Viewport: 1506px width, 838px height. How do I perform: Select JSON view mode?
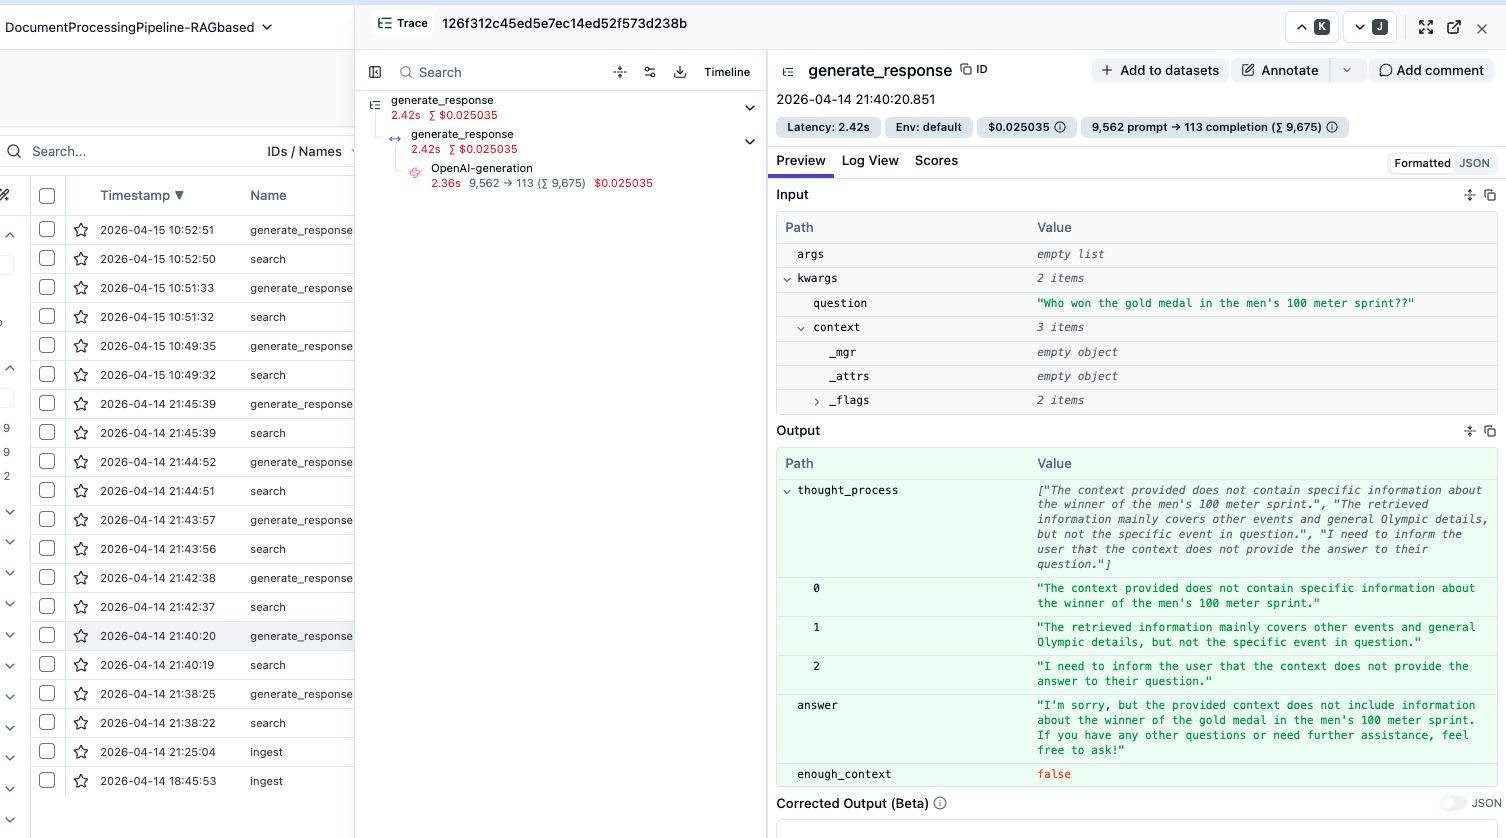pos(1474,163)
